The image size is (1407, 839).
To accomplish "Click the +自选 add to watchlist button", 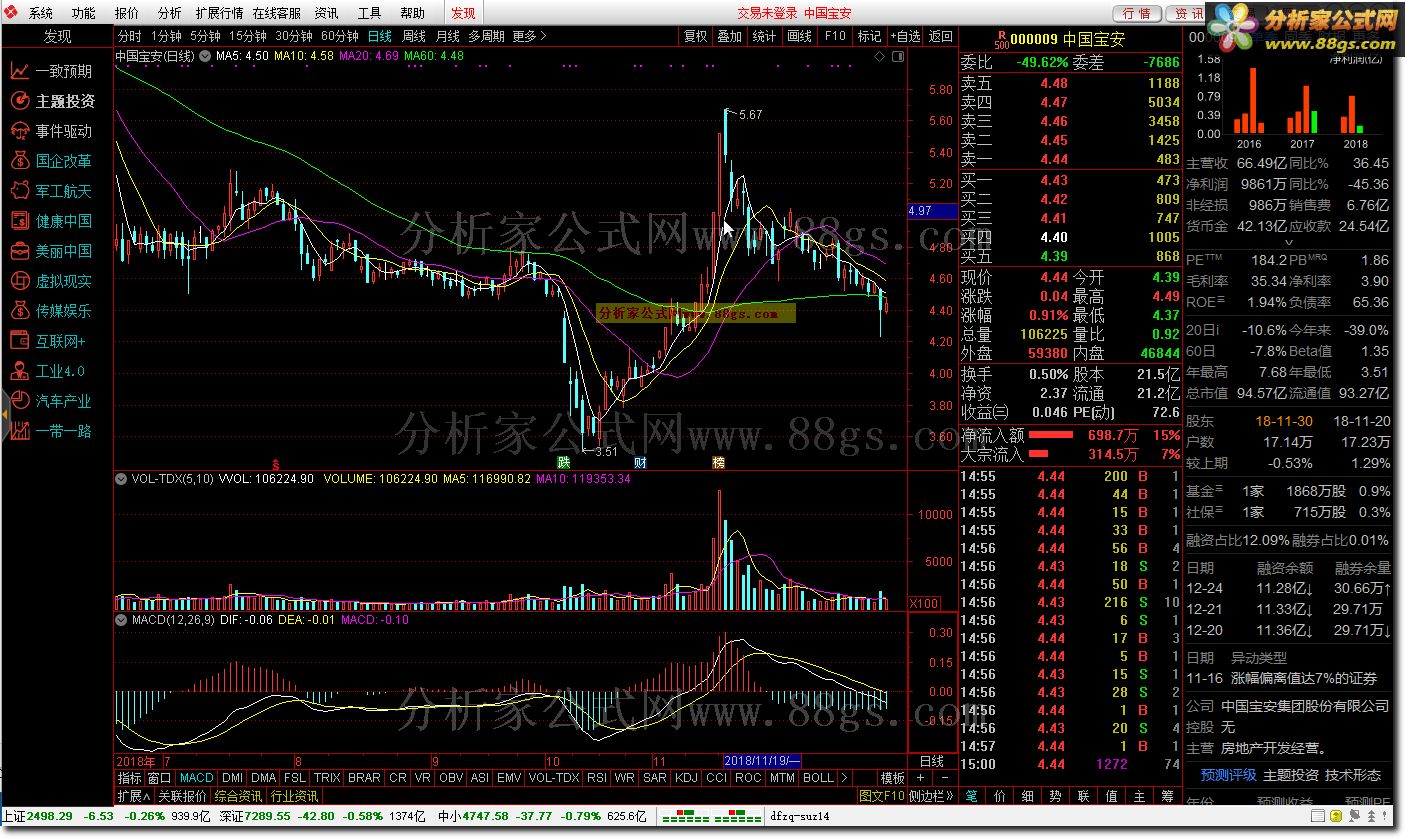I will point(904,36).
